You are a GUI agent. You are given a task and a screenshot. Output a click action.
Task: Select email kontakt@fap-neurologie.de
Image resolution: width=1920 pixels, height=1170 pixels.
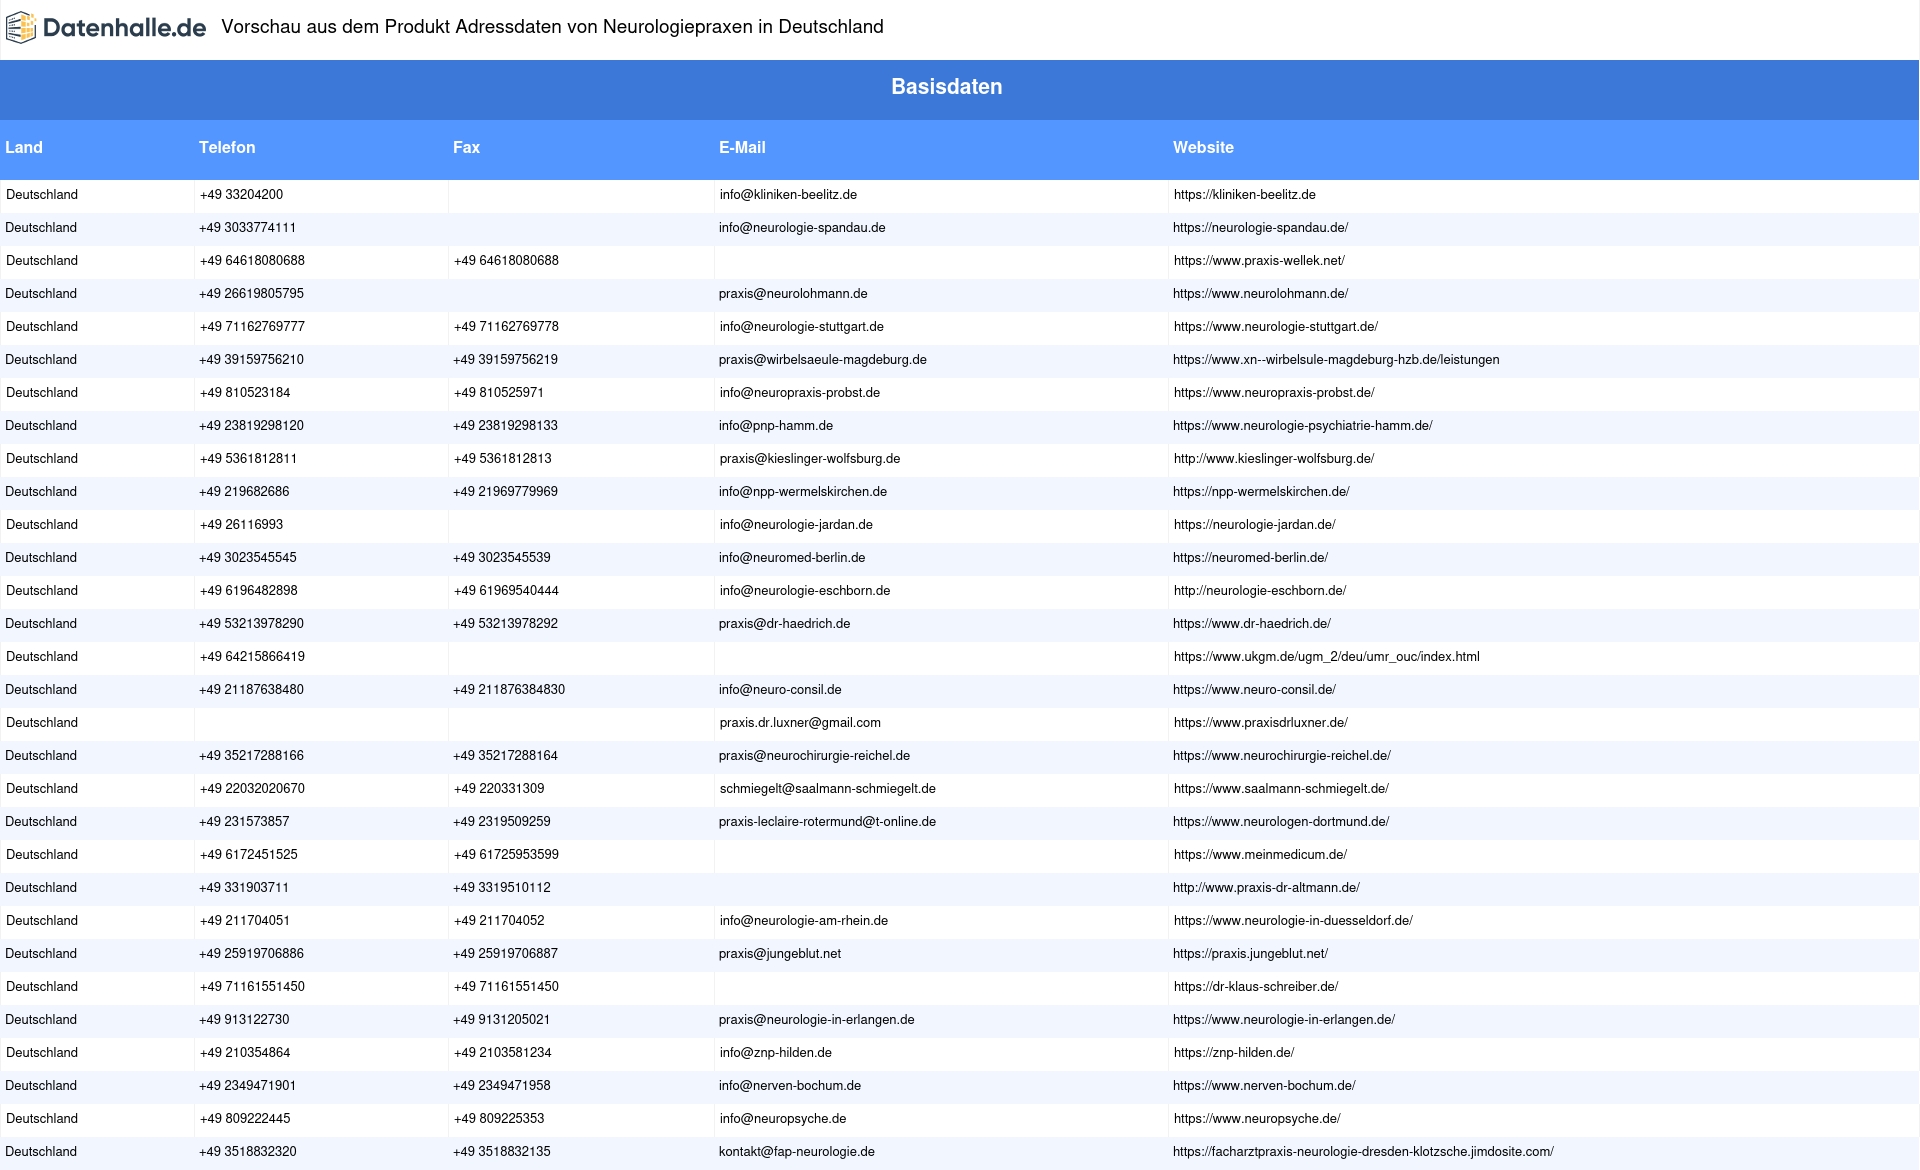pos(797,1152)
